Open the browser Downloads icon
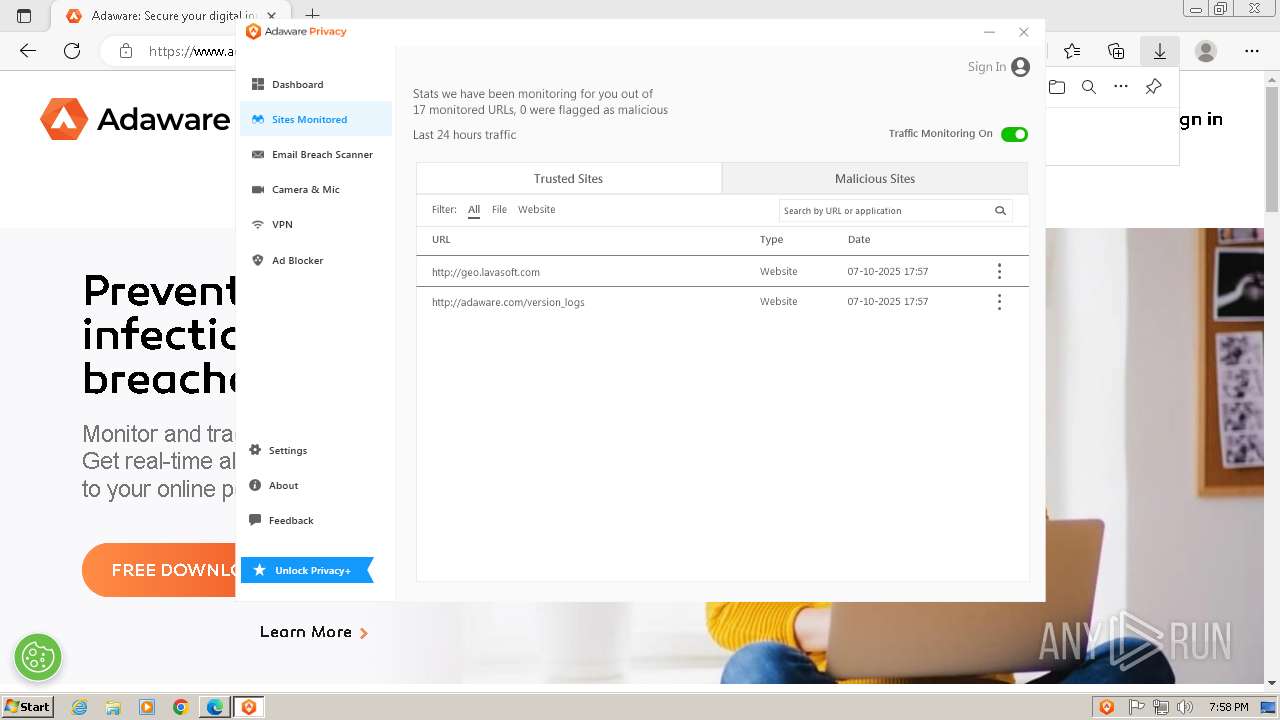This screenshot has height=720, width=1280. coord(1160,51)
